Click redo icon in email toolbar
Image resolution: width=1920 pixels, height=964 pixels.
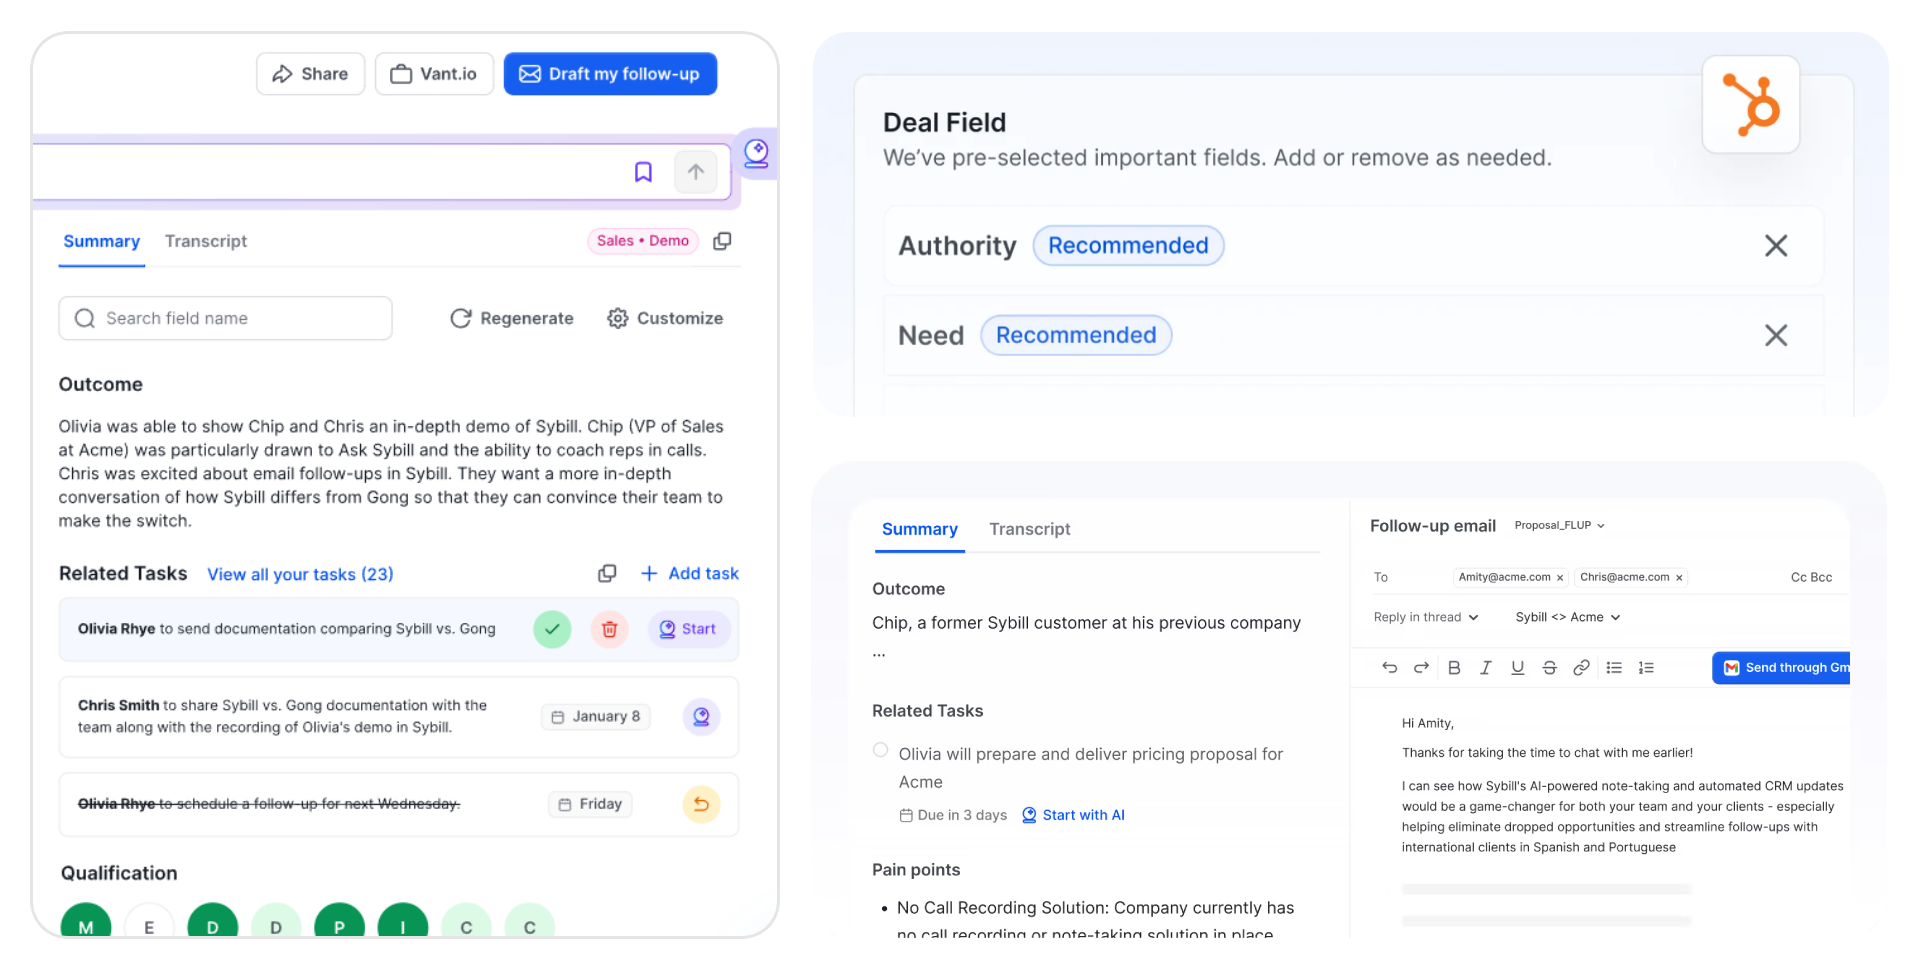coord(1421,668)
